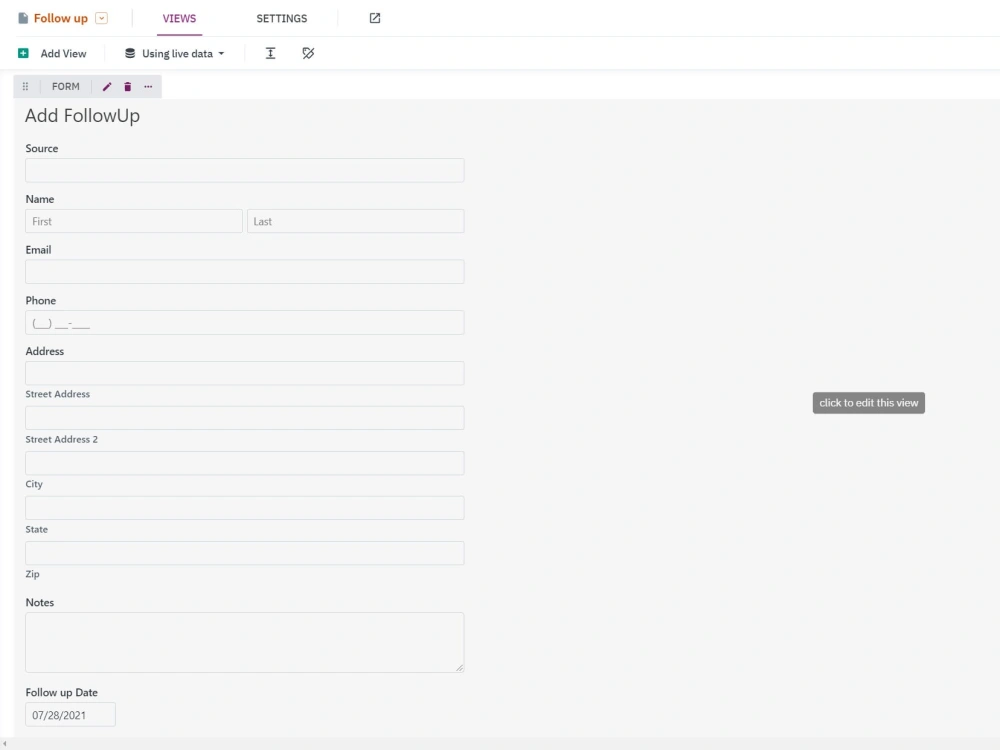Switch to the SETTINGS tab
The width and height of the screenshot is (1000, 750).
[281, 18]
